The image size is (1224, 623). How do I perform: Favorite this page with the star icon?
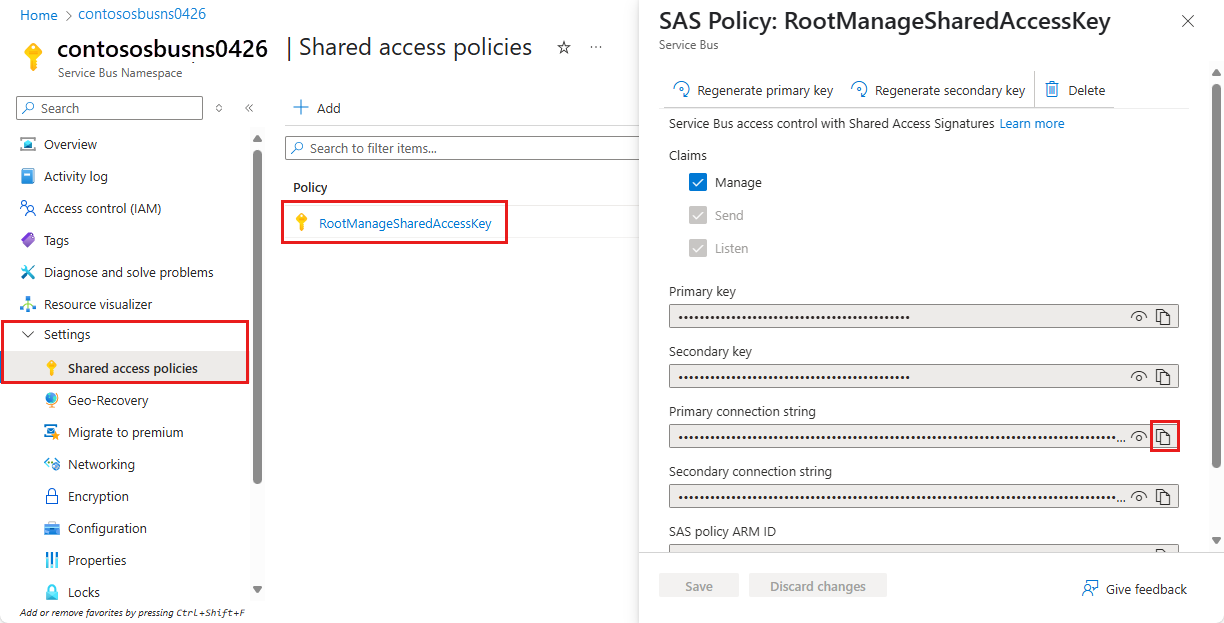564,47
